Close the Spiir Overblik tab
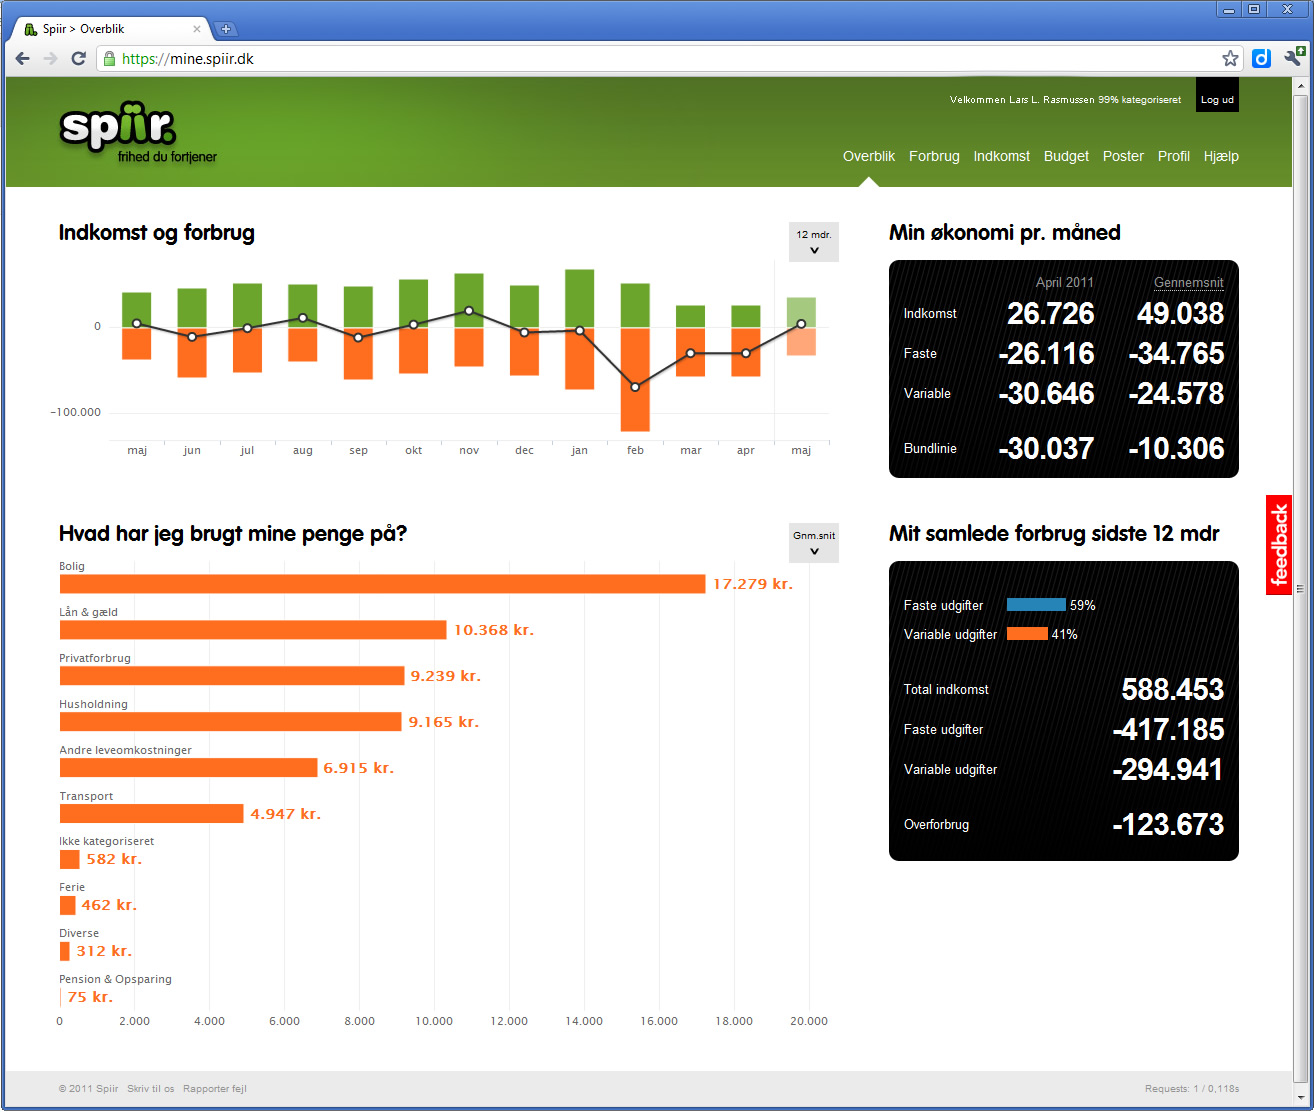The image size is (1314, 1112). 197,29
